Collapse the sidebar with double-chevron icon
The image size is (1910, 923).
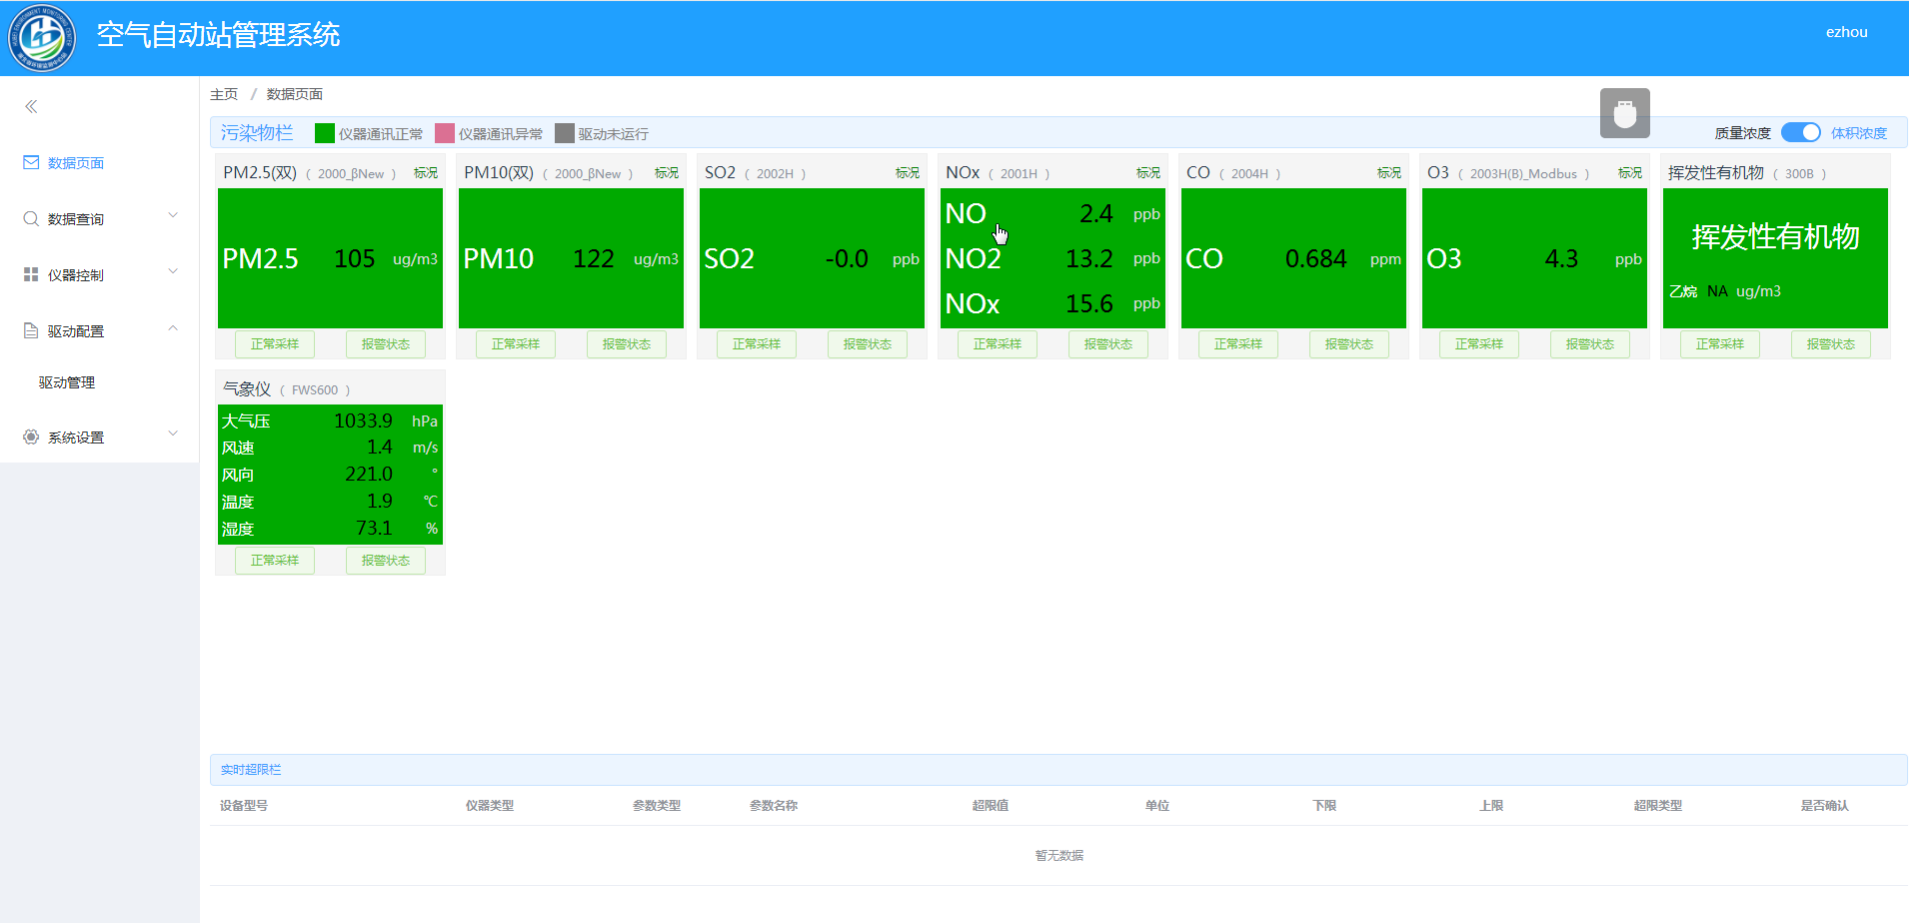pos(31,106)
